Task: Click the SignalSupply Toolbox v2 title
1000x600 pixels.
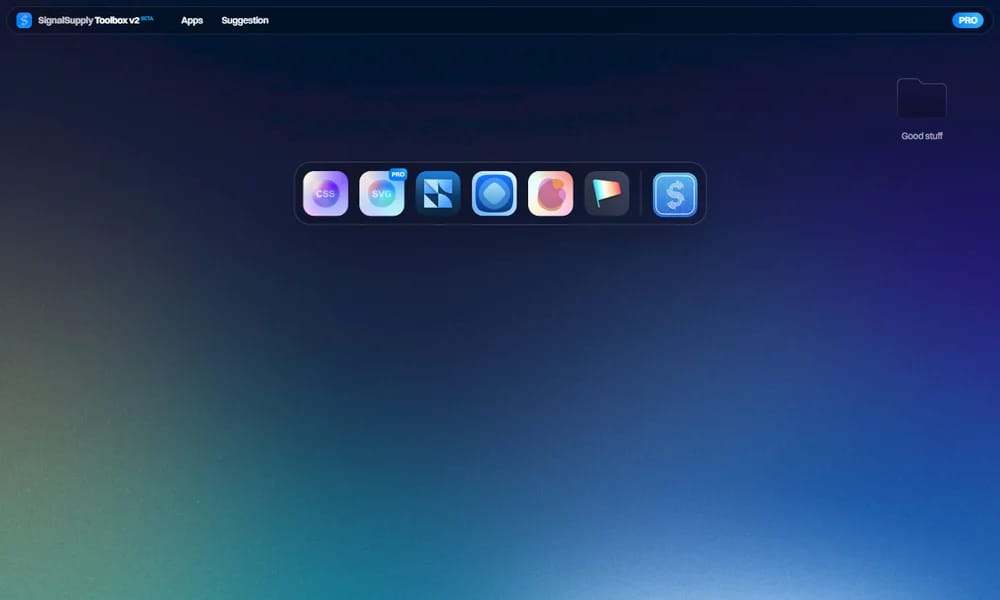Action: tap(89, 20)
